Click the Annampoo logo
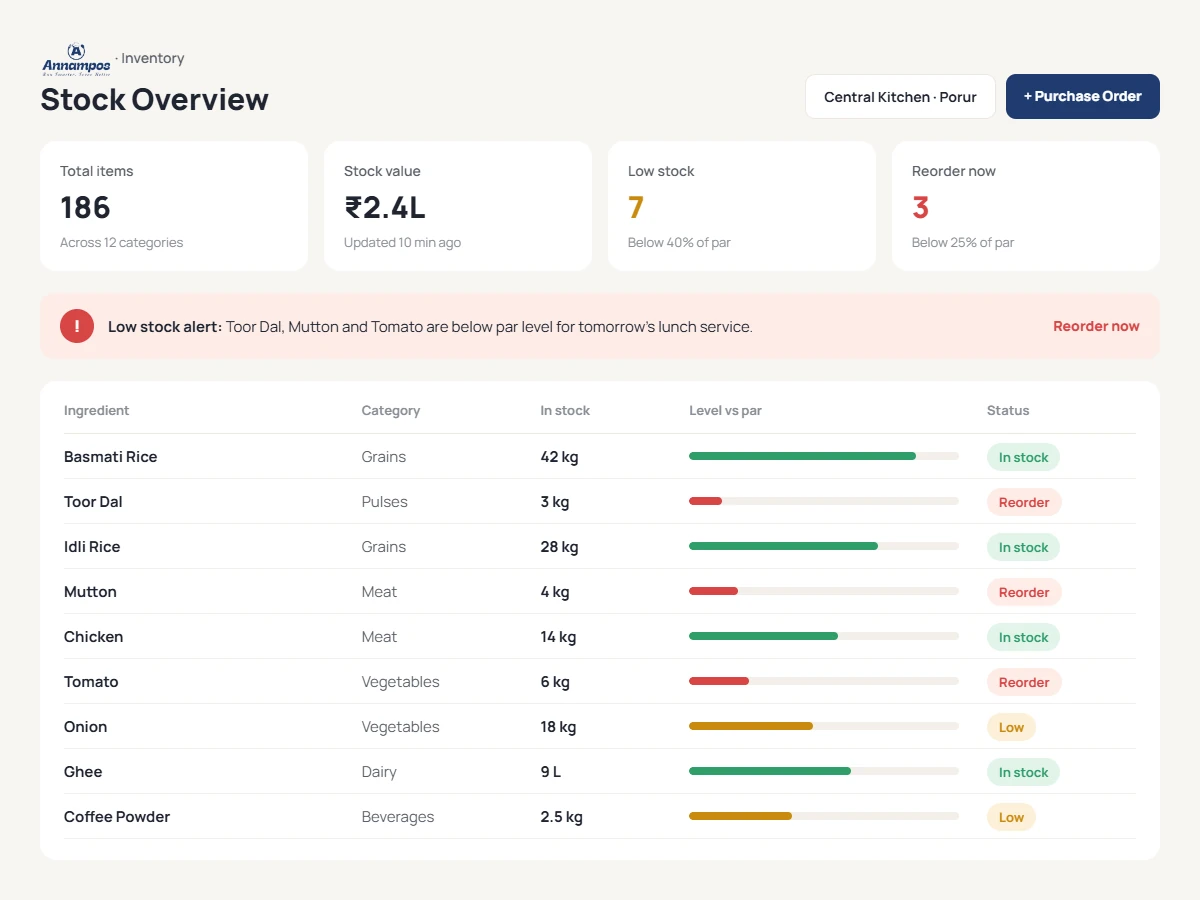This screenshot has width=1200, height=900. pos(76,59)
